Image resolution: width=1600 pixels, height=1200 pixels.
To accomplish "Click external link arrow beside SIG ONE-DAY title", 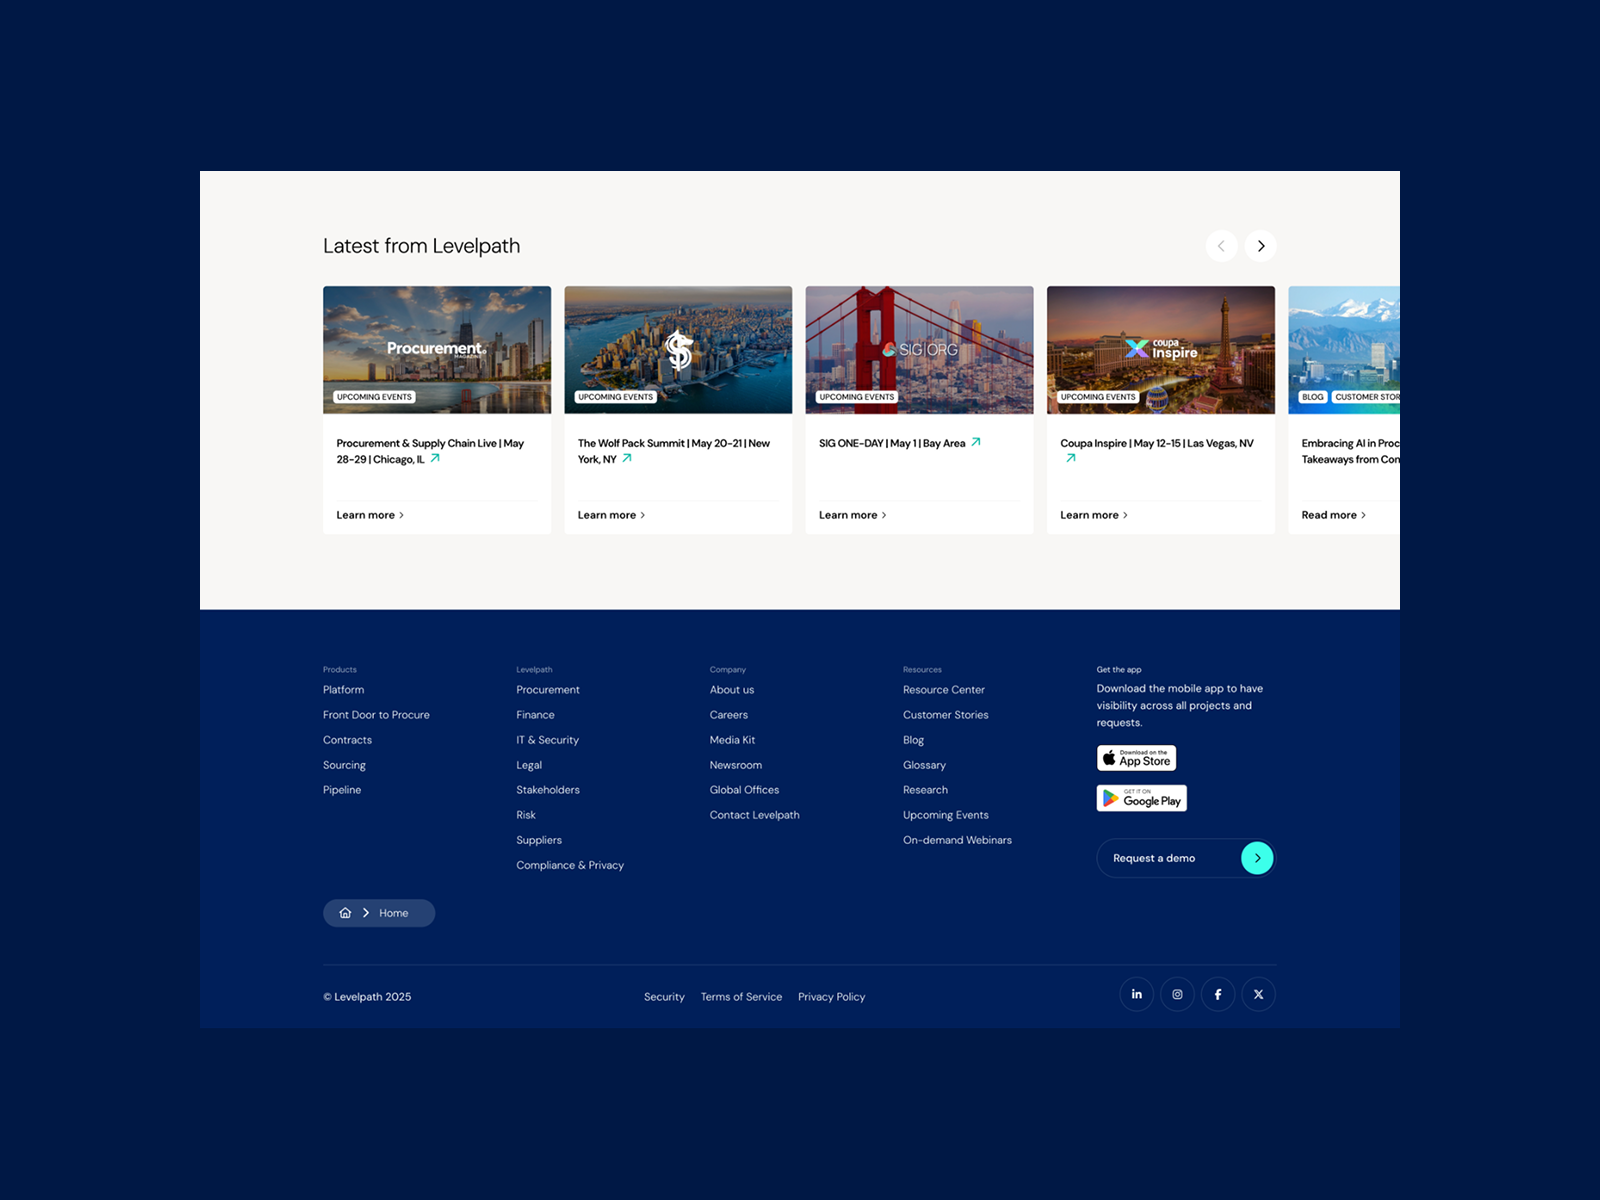I will pos(976,442).
